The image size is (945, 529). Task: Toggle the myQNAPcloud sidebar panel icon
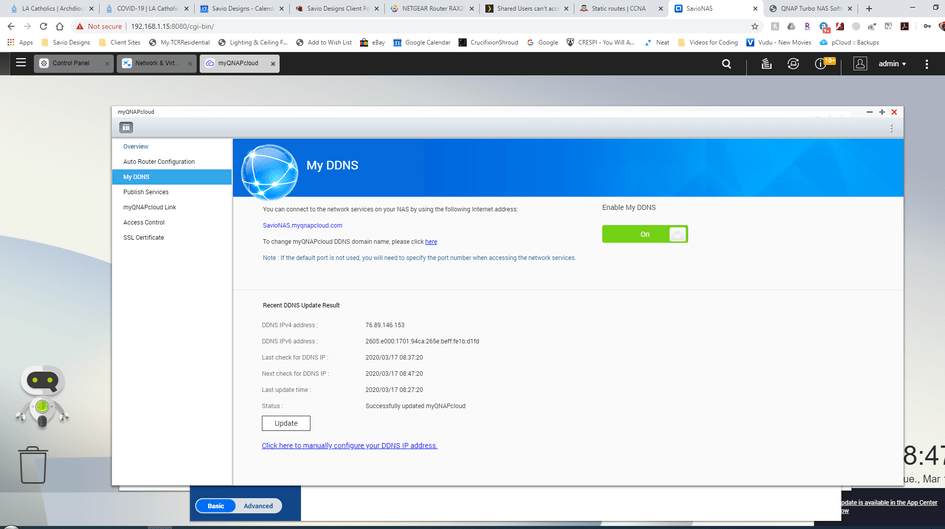(126, 127)
